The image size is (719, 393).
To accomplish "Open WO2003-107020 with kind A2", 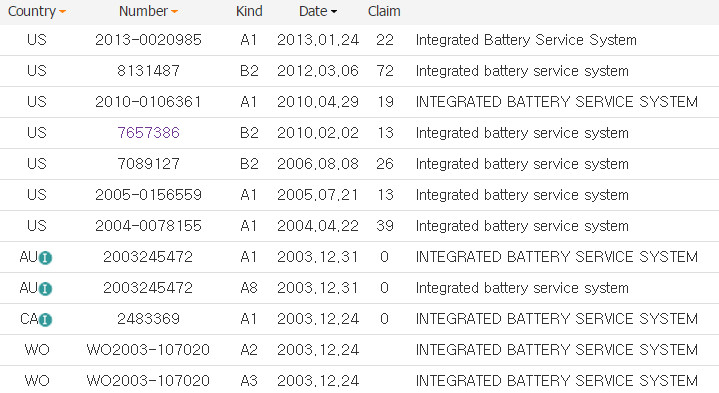I will pos(148,350).
